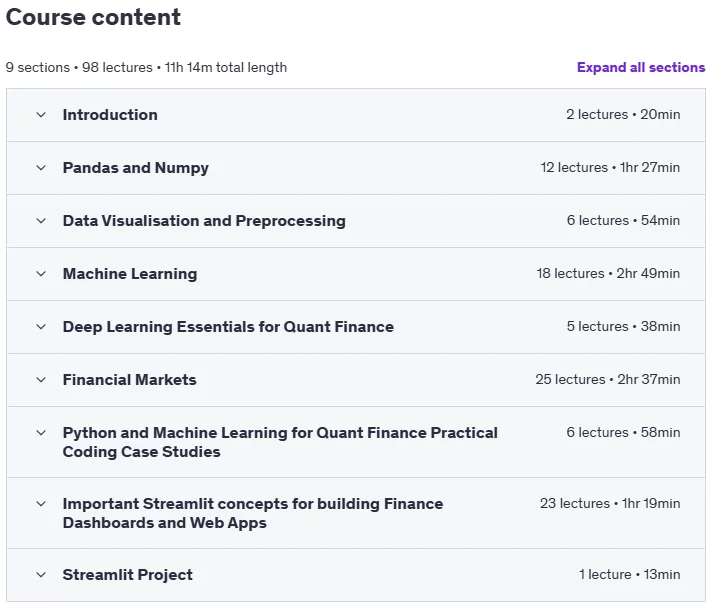This screenshot has height=607, width=713.
Task: Select the Financial Markets section title
Action: click(x=130, y=380)
